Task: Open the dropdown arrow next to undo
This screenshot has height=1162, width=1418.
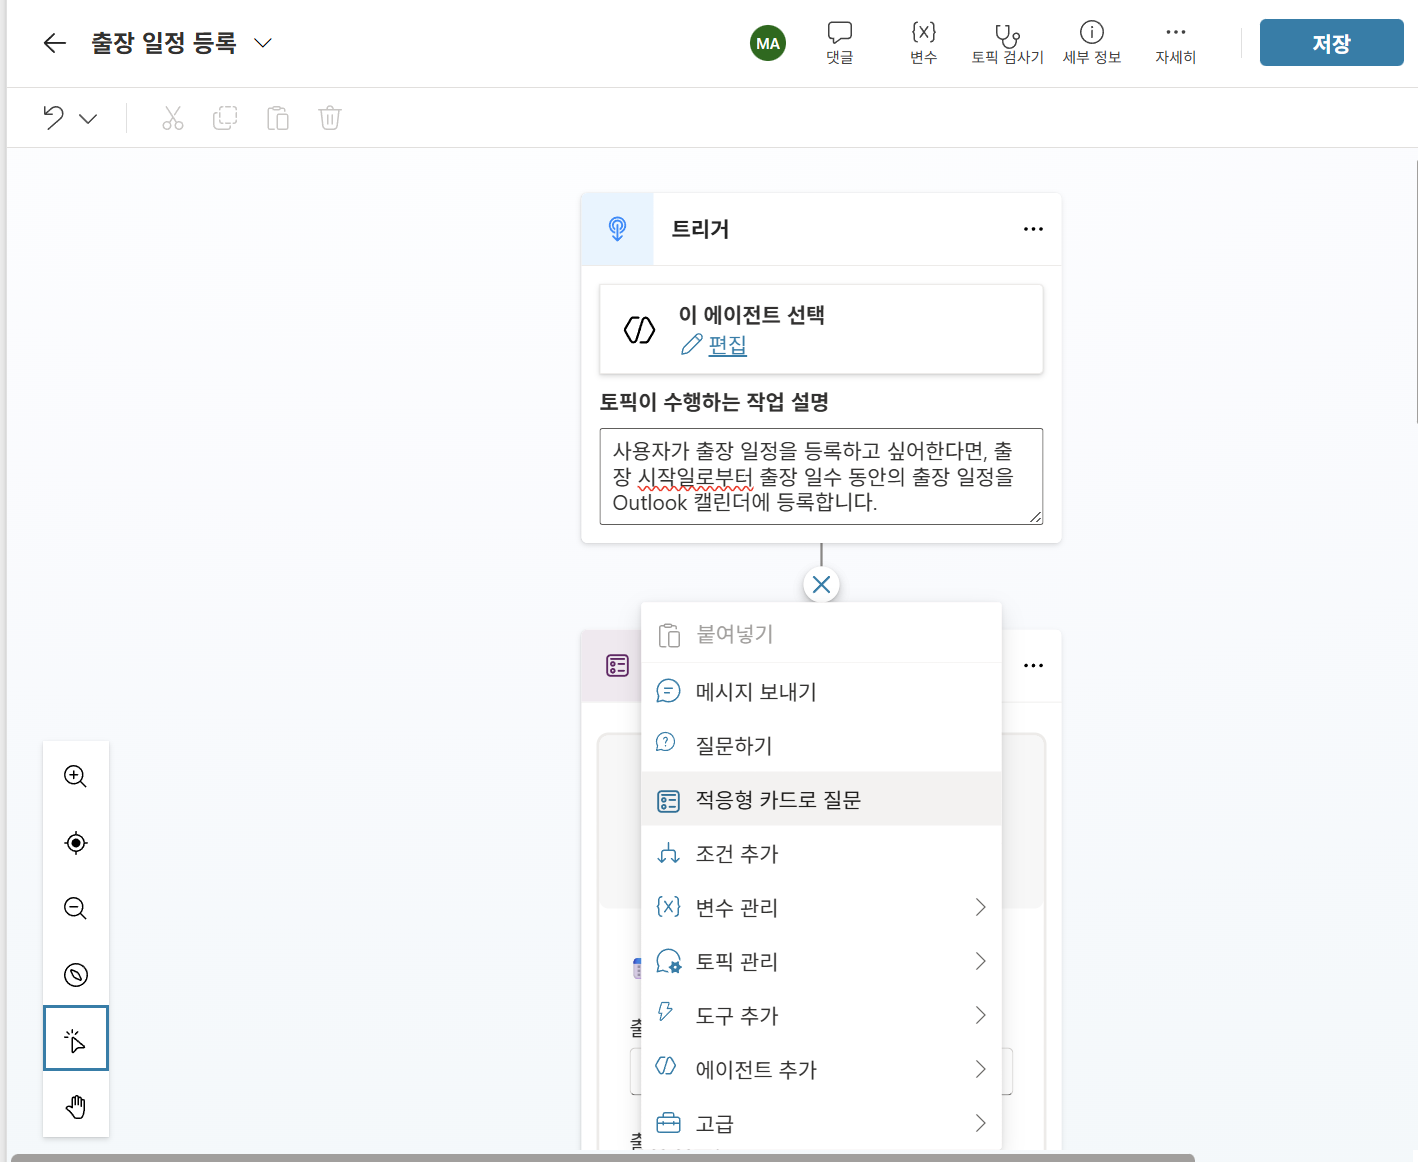Action: click(88, 118)
